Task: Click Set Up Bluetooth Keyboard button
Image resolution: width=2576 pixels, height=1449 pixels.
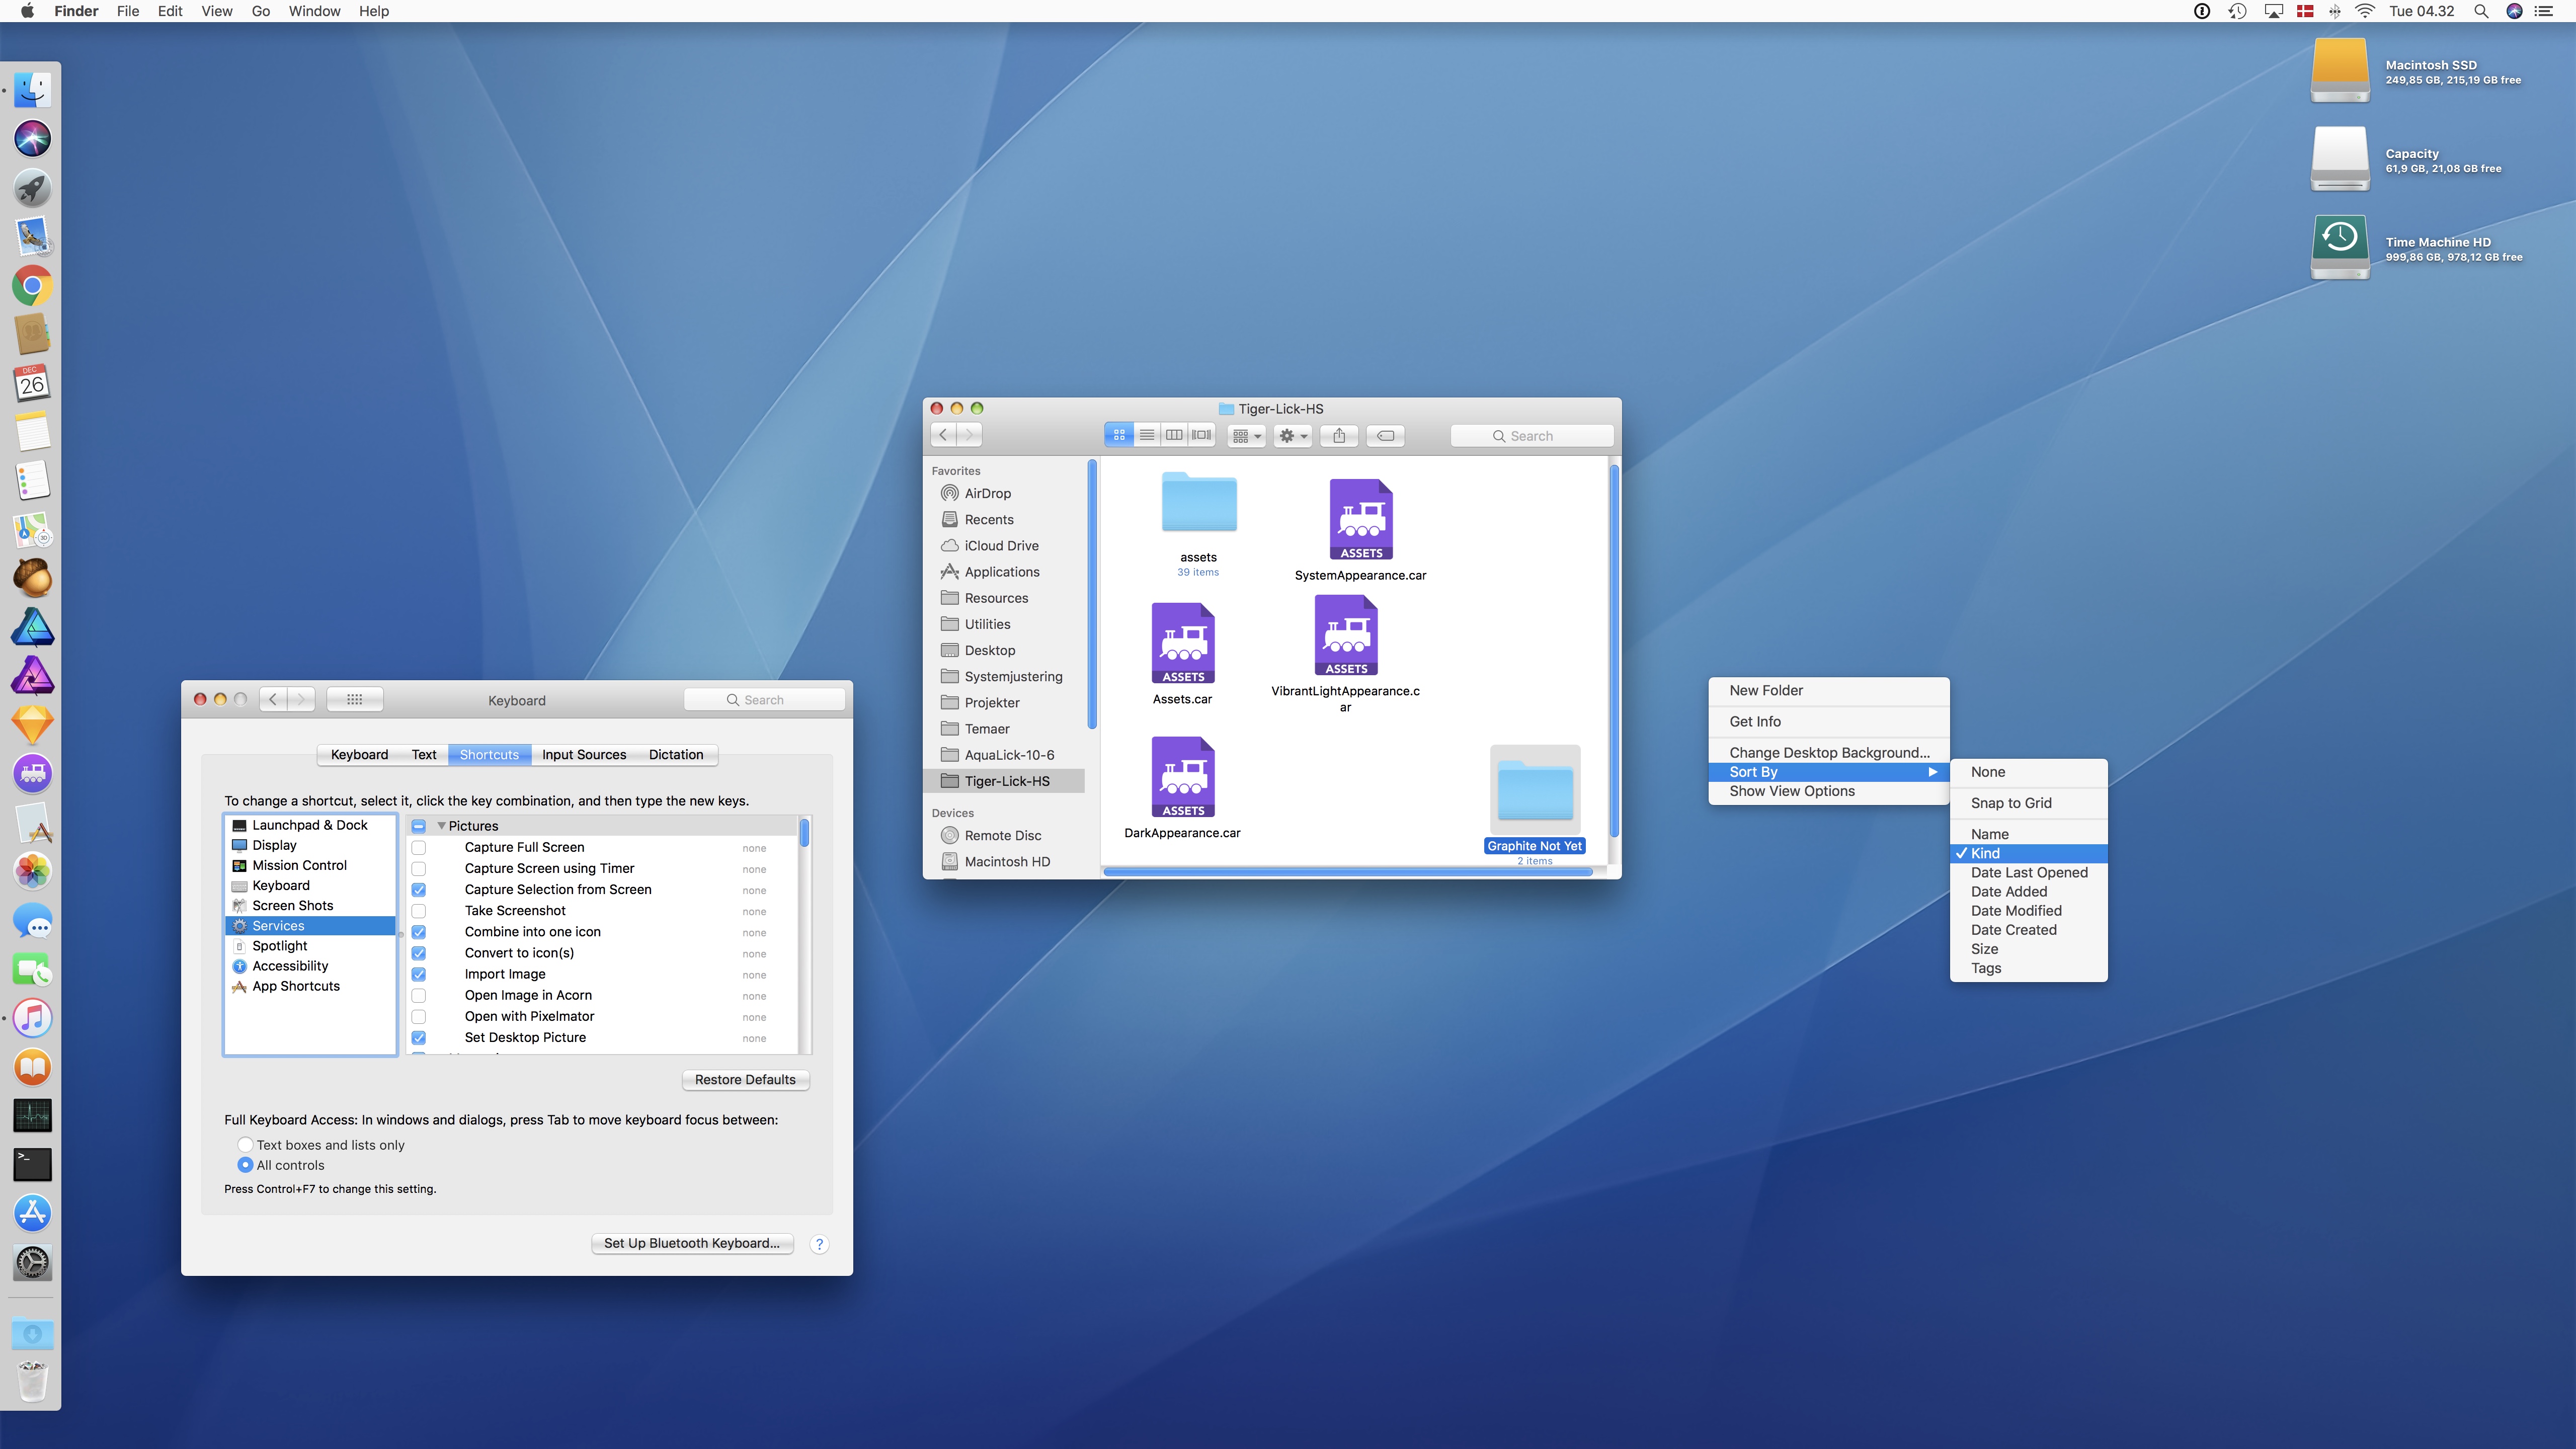Action: tap(692, 1243)
